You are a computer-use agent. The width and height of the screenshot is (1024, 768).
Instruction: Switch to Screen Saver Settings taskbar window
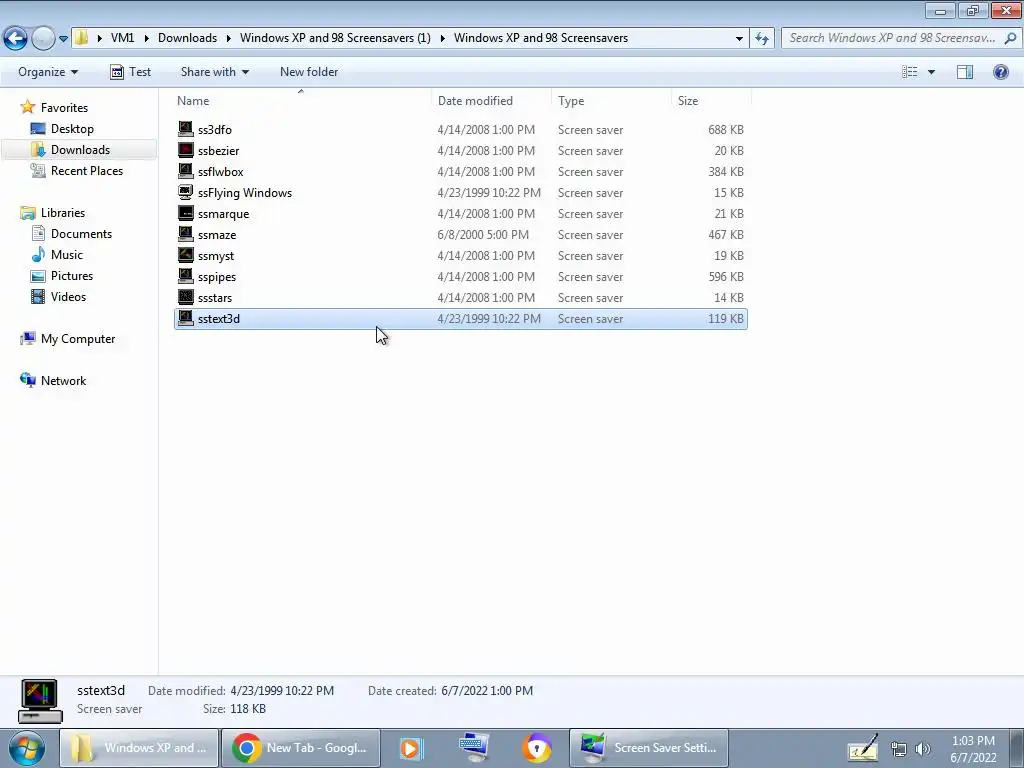[x=648, y=748]
